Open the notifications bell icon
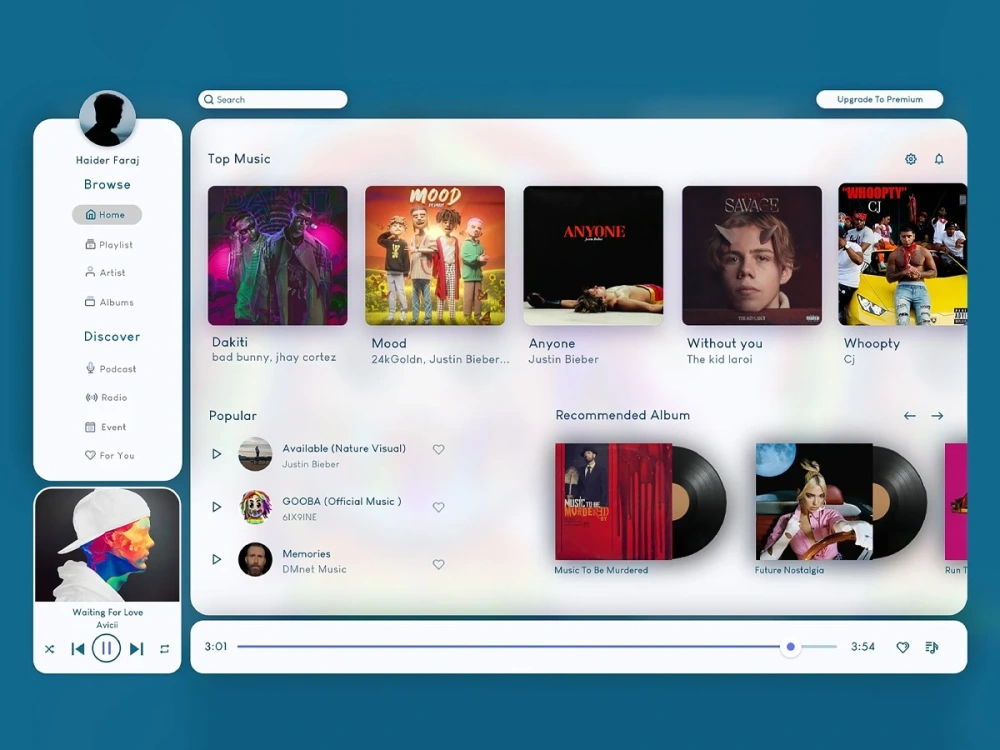 pyautogui.click(x=939, y=159)
